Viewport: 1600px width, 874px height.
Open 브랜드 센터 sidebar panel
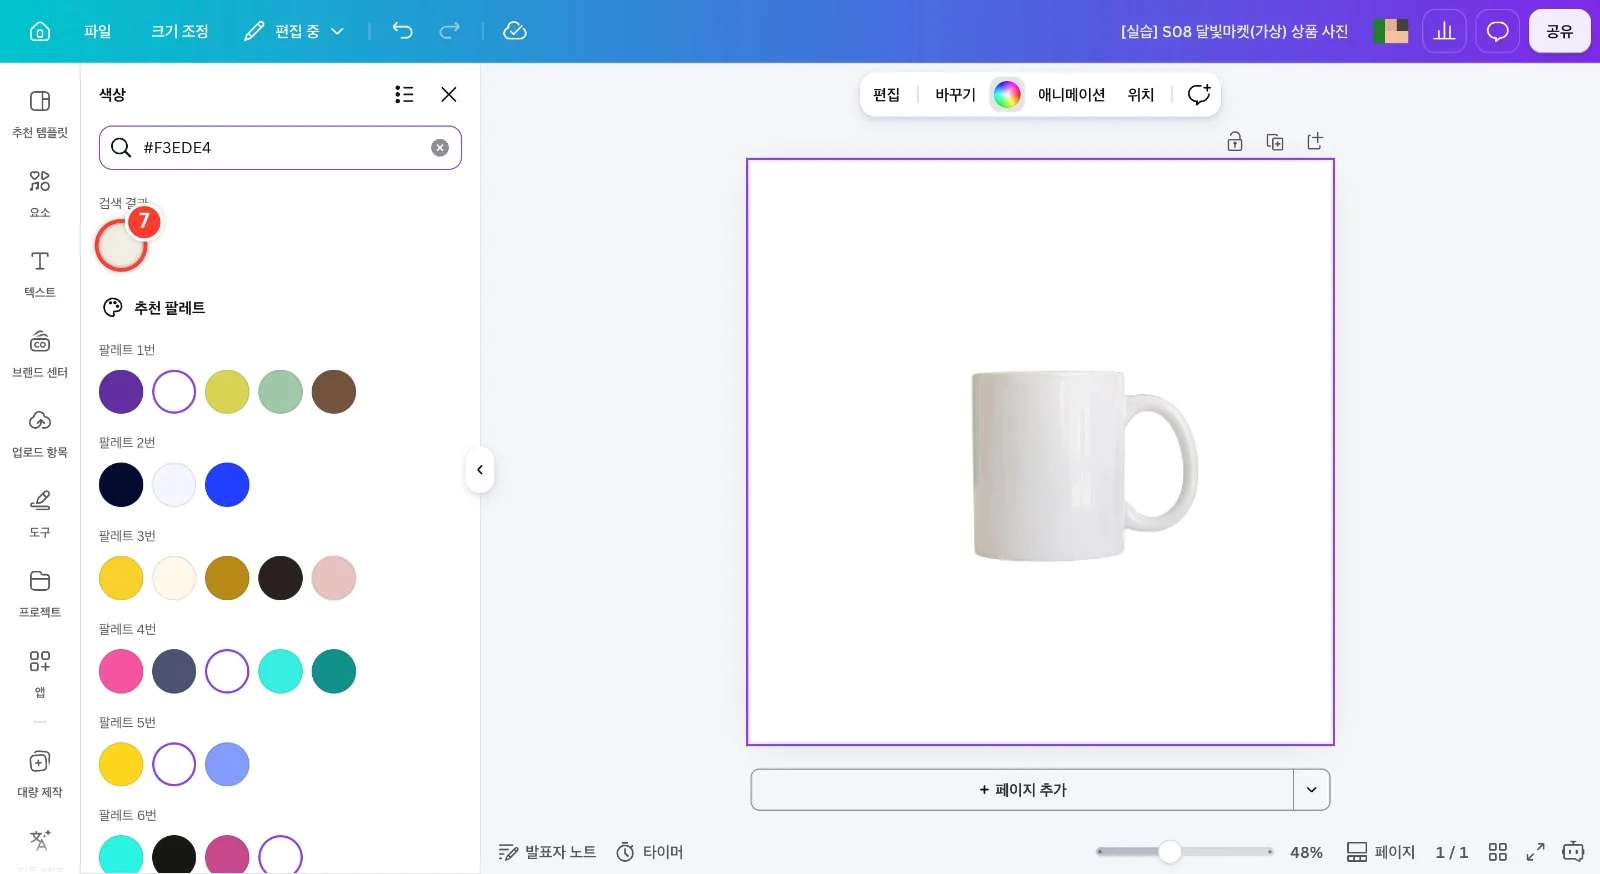pos(40,354)
